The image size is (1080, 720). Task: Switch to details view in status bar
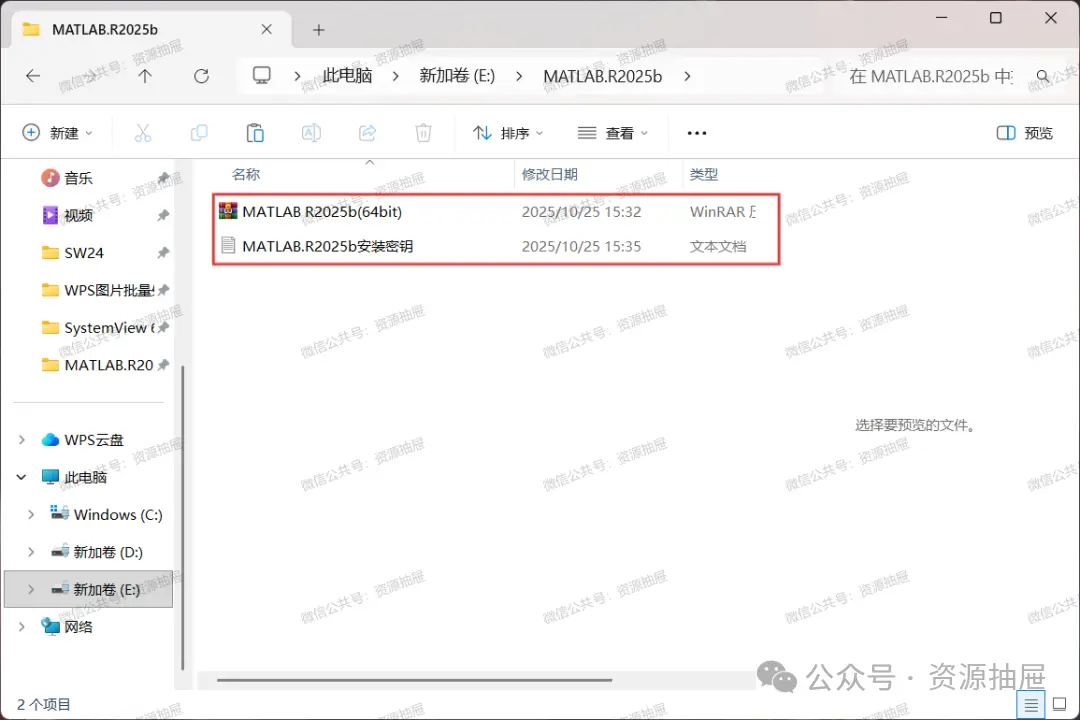pos(1031,705)
